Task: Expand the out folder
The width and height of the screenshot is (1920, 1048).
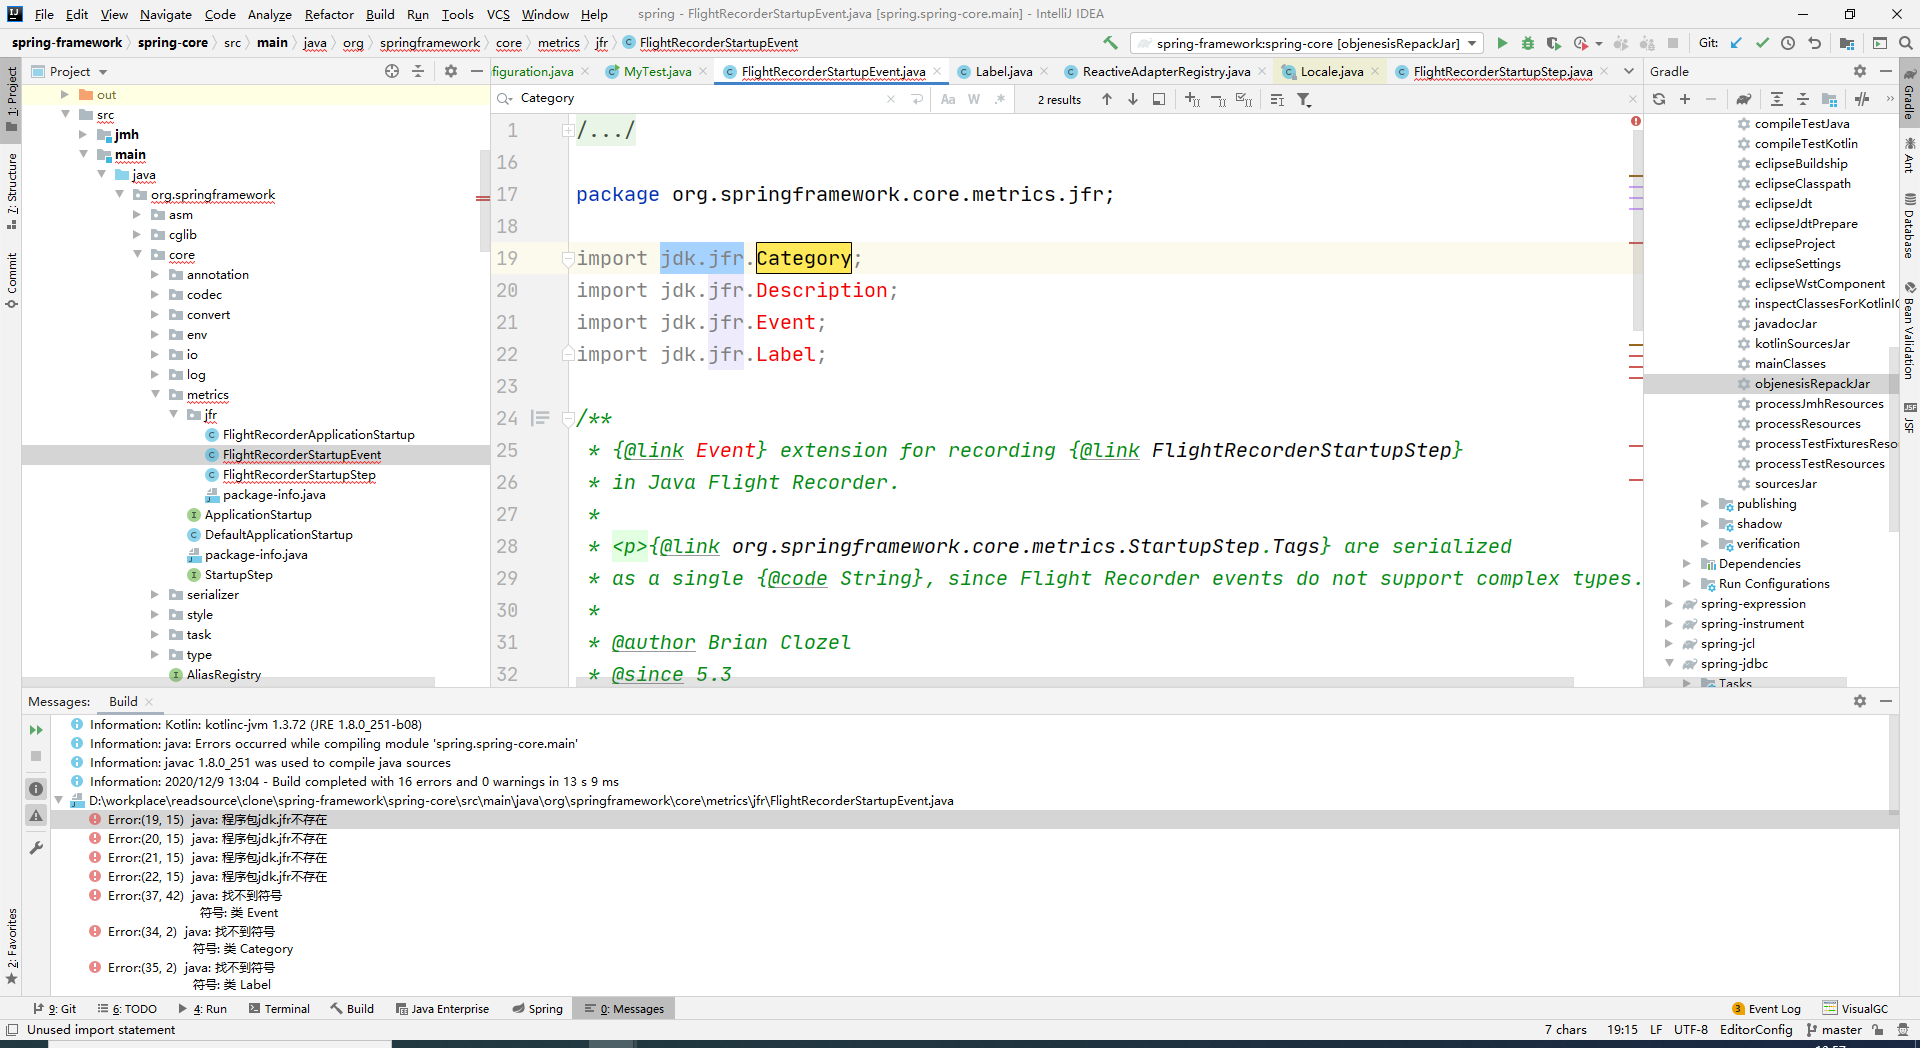Action: (x=65, y=95)
